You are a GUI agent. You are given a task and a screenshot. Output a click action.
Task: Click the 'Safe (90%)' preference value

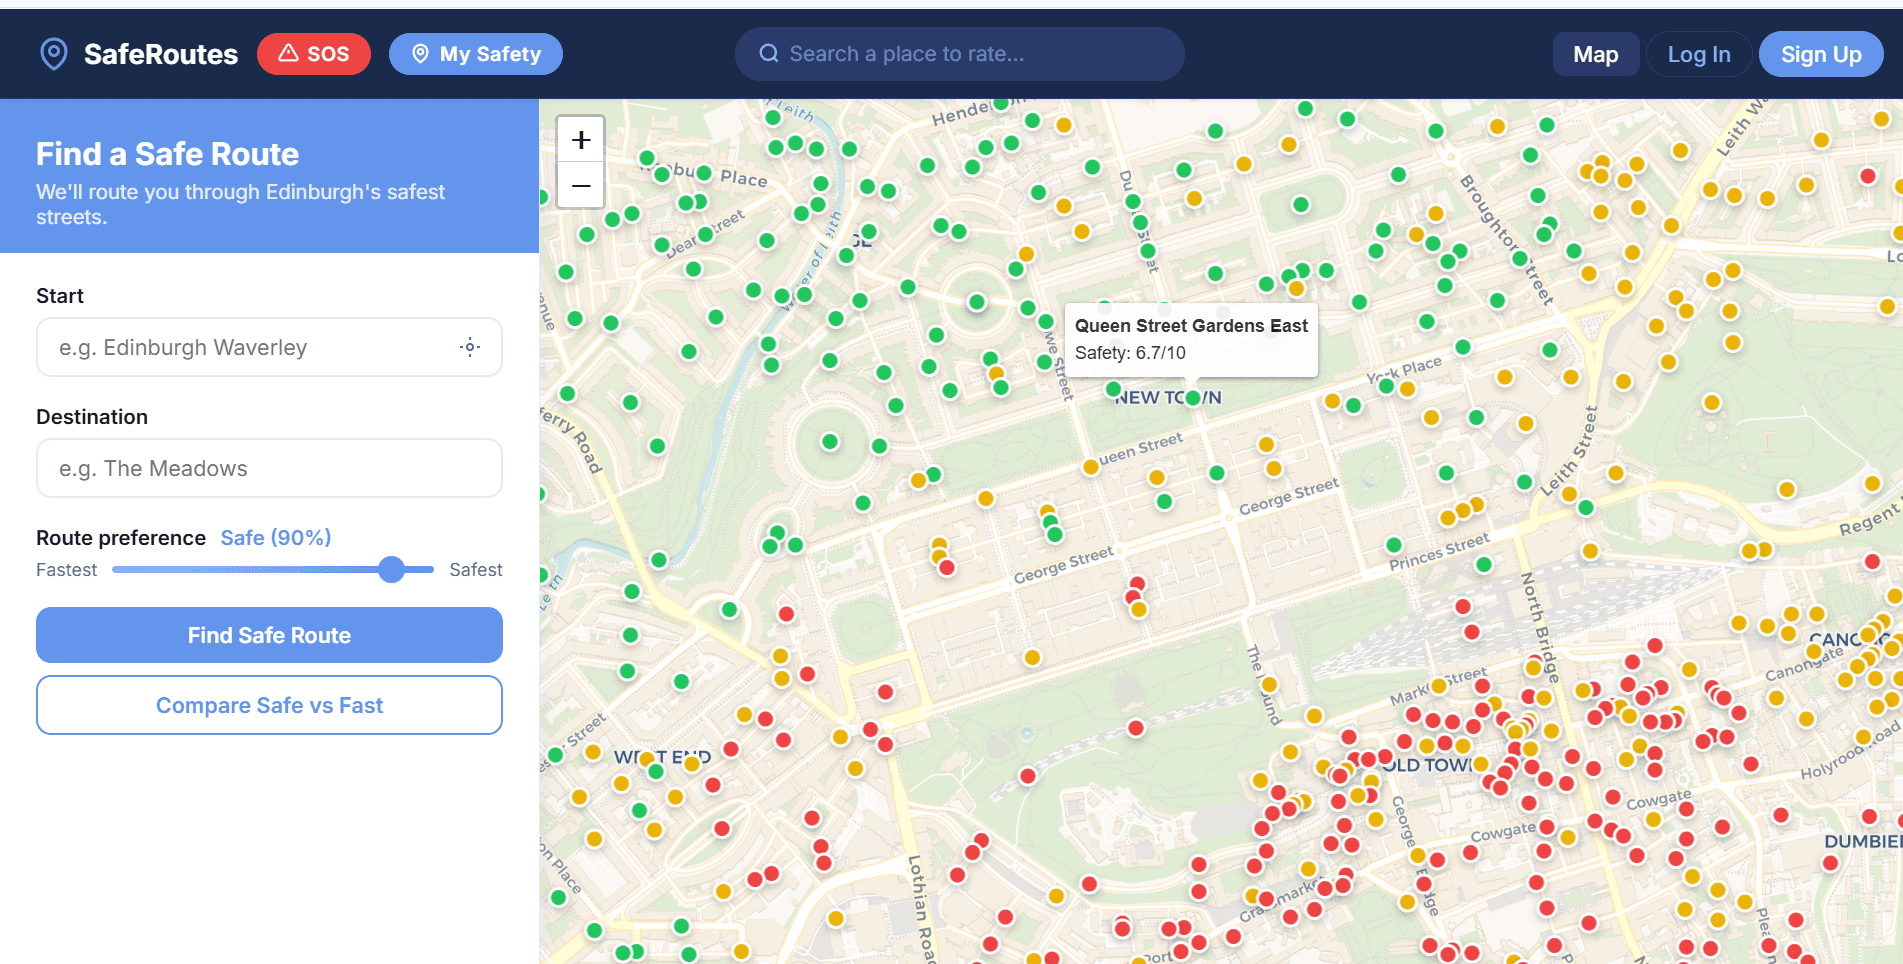tap(276, 538)
